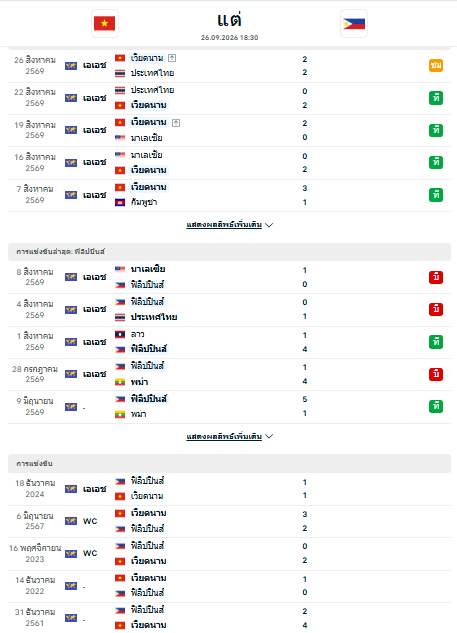This screenshot has width=457, height=633.
Task: Click green win badge for Thailand-Vietnam match
Action: tap(436, 98)
